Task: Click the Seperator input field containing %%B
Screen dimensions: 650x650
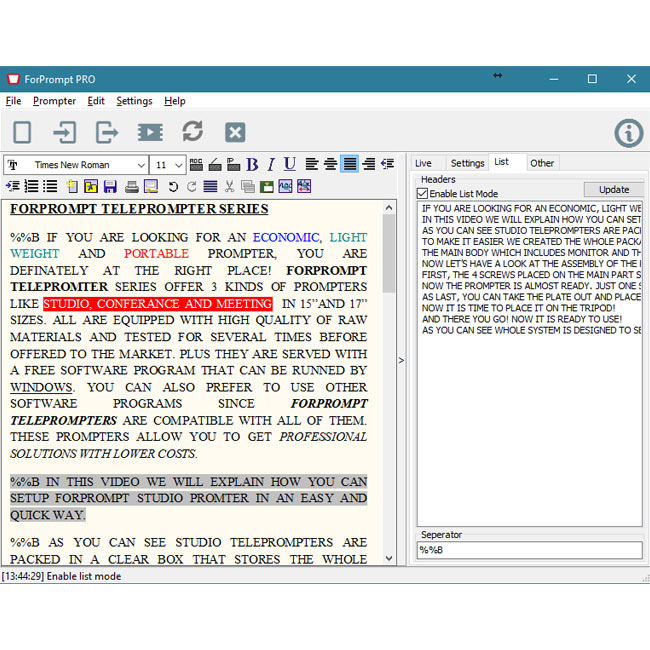Action: (529, 550)
